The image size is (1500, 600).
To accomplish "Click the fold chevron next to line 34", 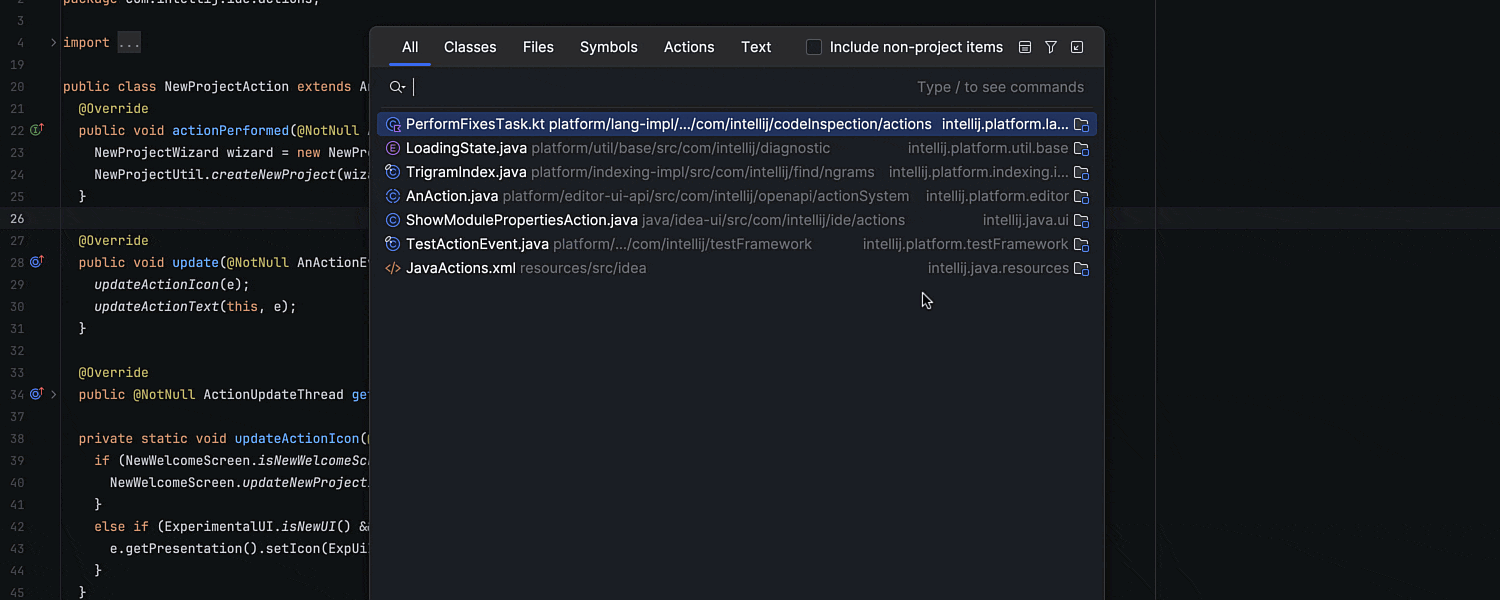I will click(x=53, y=394).
